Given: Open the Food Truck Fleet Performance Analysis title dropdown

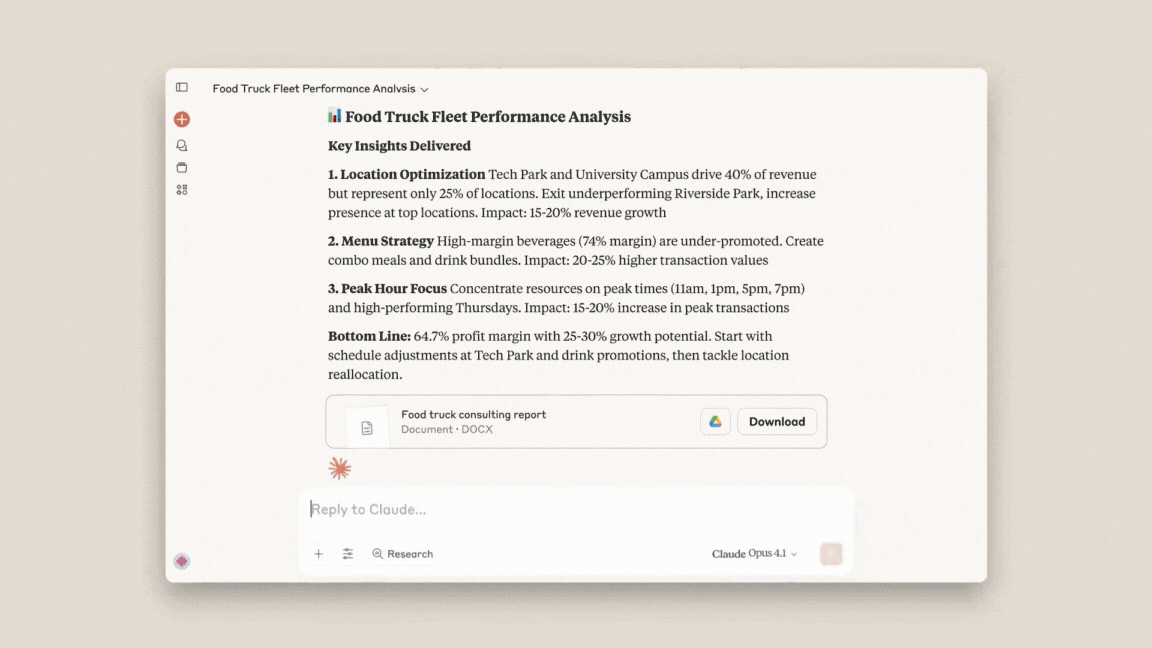Looking at the screenshot, I should [x=424, y=88].
